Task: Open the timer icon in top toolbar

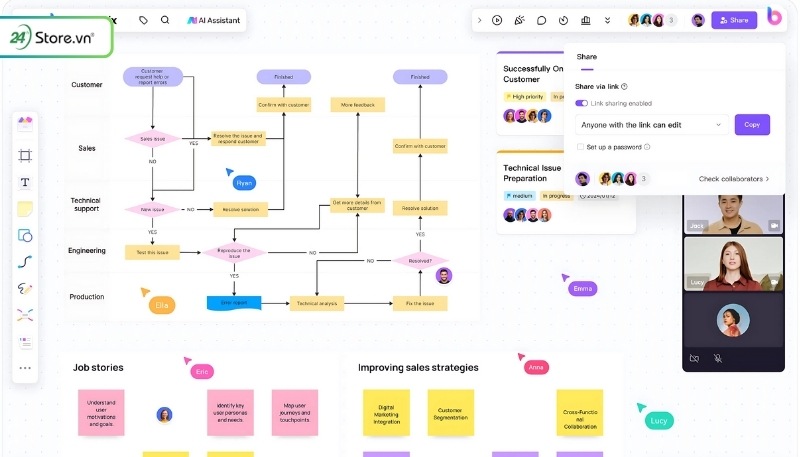Action: click(x=563, y=20)
